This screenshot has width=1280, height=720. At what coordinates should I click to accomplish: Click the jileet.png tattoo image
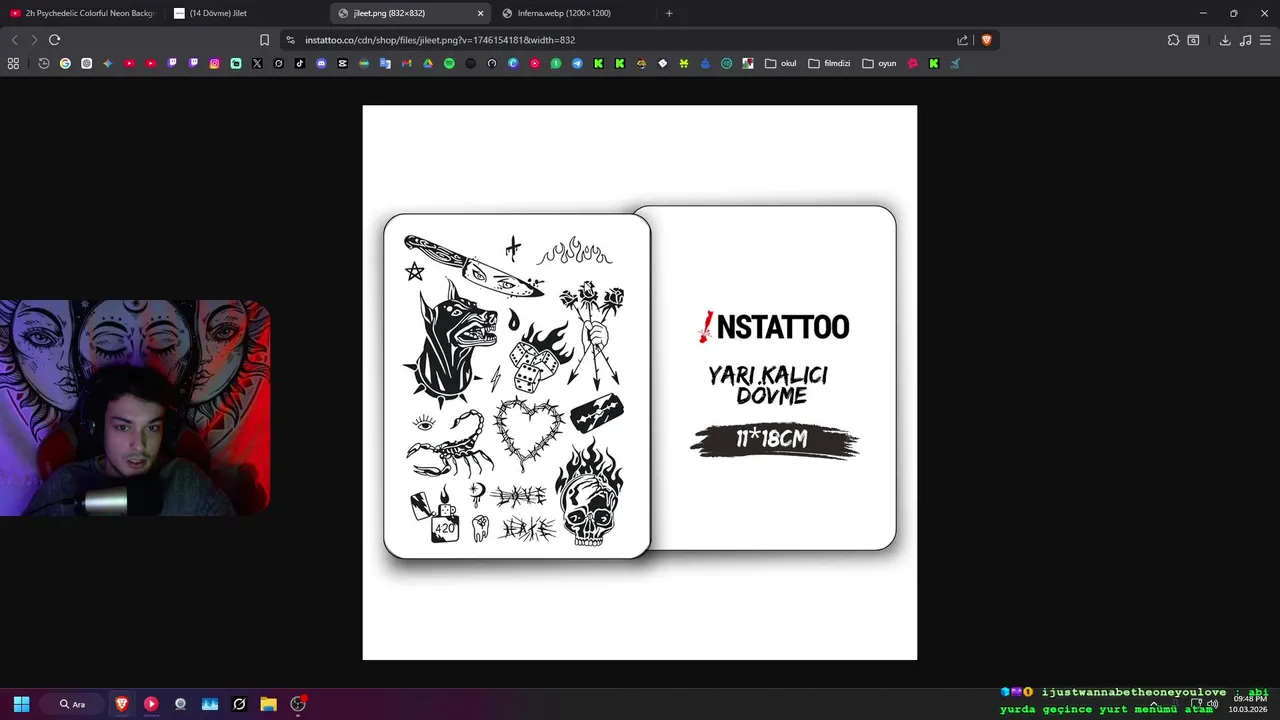(640, 382)
